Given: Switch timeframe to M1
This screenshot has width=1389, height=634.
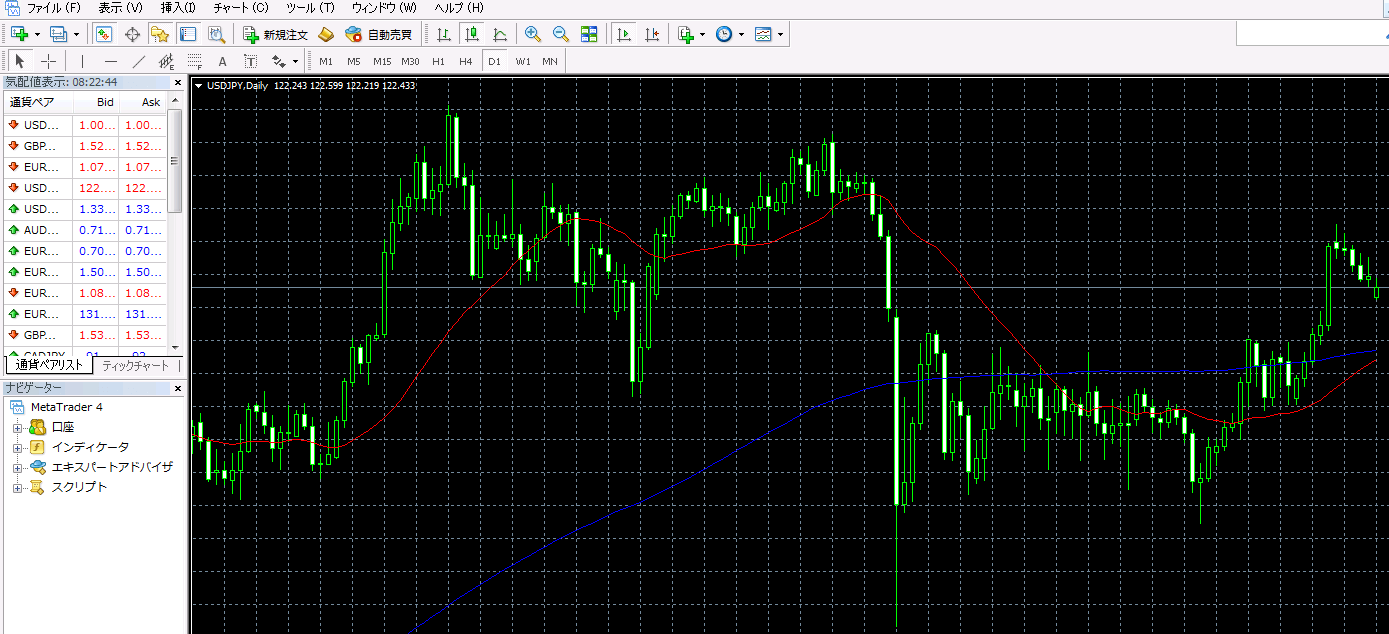Looking at the screenshot, I should (x=326, y=61).
